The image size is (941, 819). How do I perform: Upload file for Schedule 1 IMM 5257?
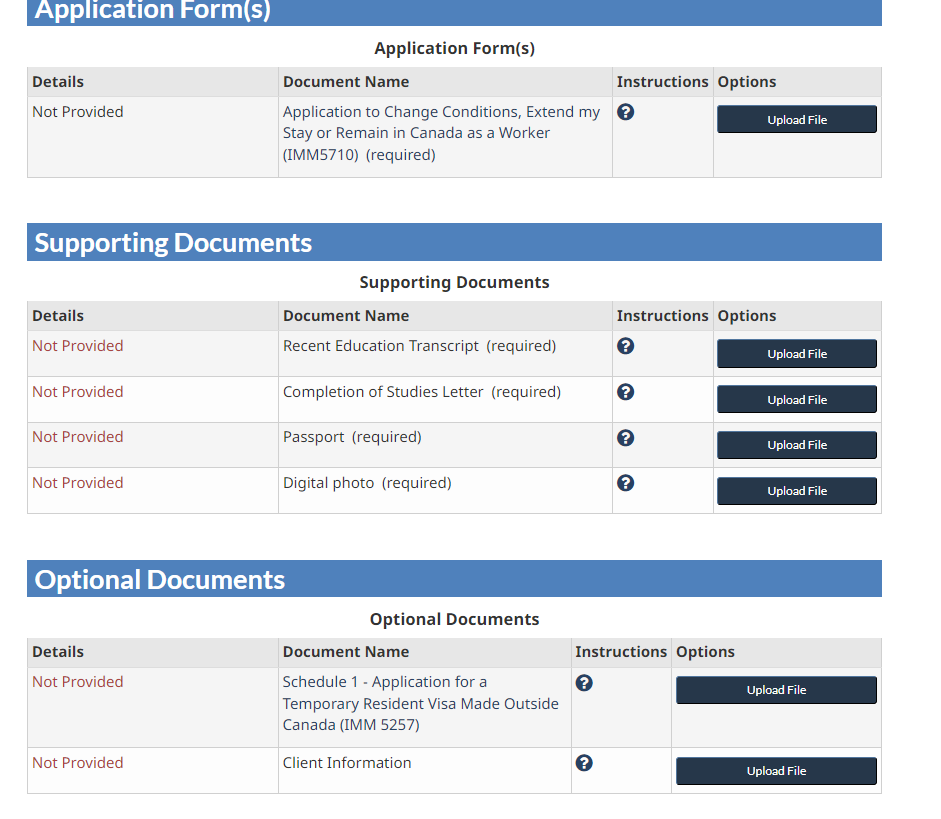coord(776,690)
